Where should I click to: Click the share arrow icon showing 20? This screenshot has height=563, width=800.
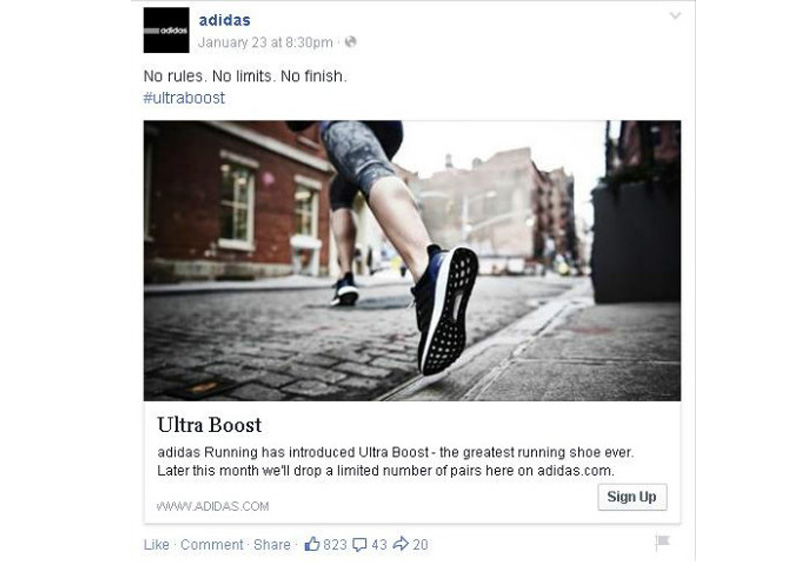401,544
